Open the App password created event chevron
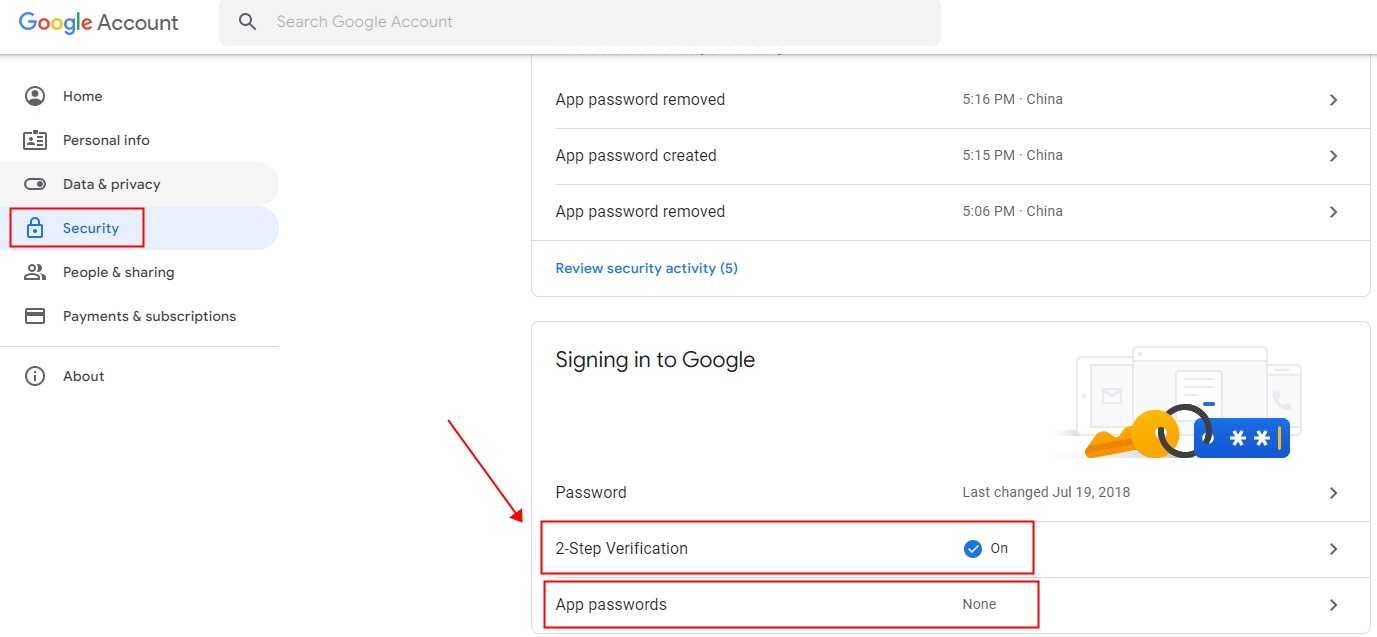The image size is (1377, 637). pyautogui.click(x=1333, y=156)
